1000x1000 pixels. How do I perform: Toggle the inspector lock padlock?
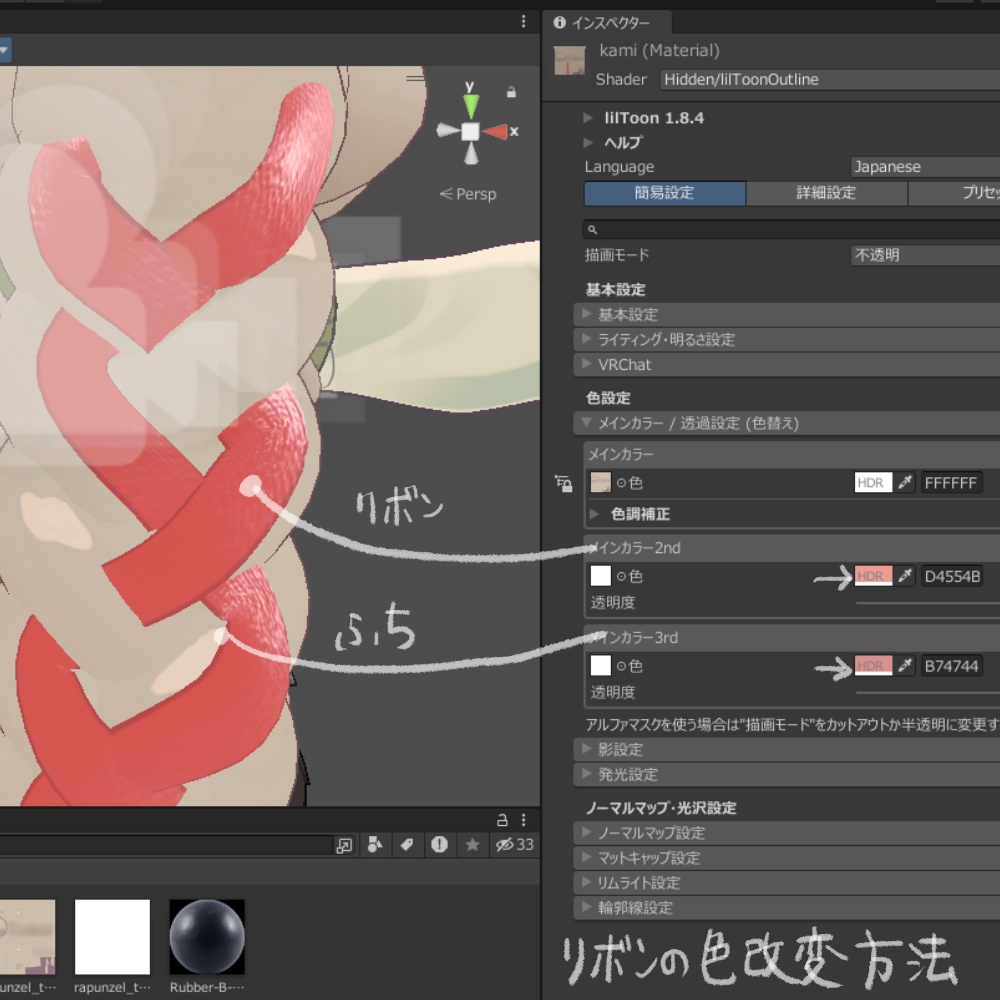(565, 483)
